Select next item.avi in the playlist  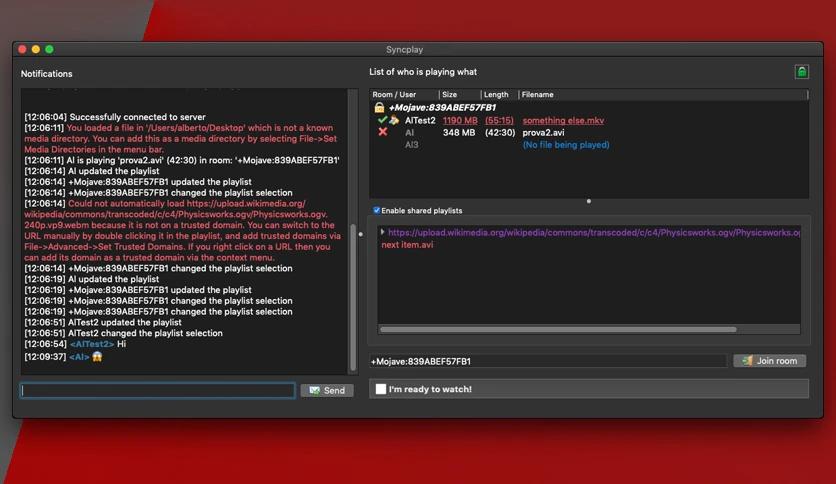[407, 245]
